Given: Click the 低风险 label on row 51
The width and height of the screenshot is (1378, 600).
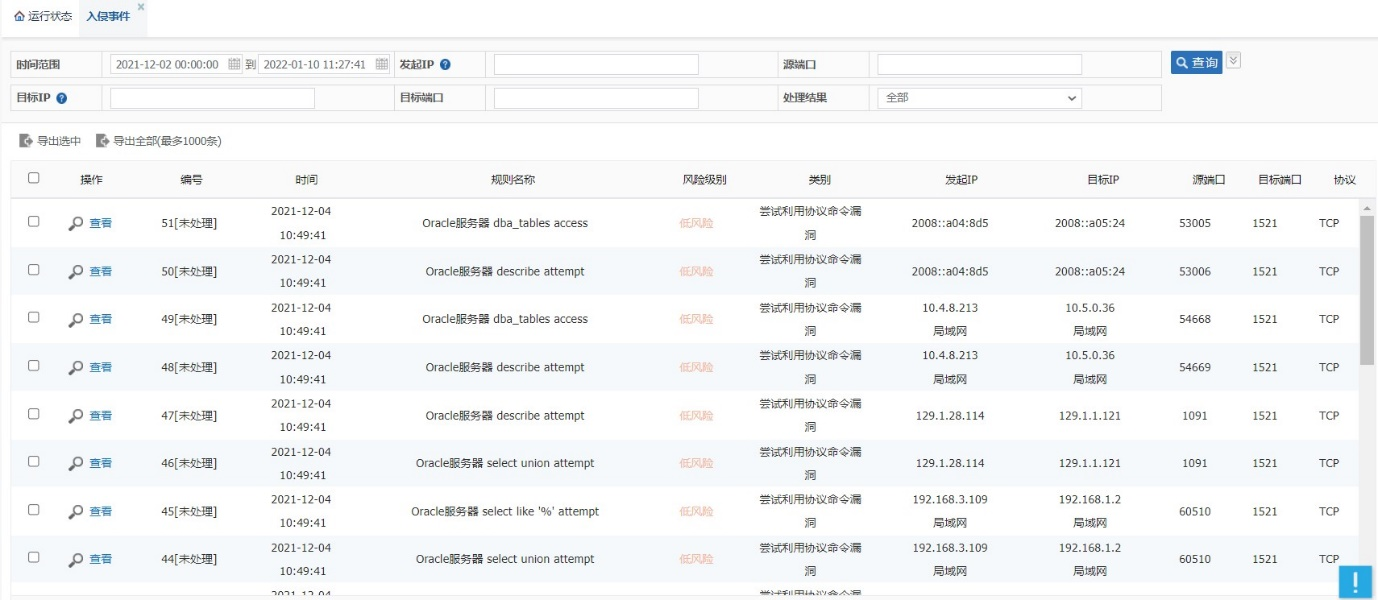Looking at the screenshot, I should pyautogui.click(x=697, y=224).
